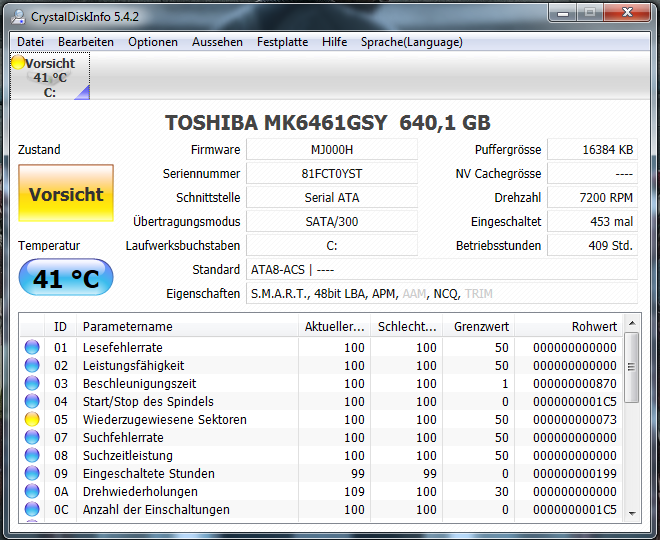
Task: Select the C: drive tab showing Vorsicht 41 °C
Action: 50,76
